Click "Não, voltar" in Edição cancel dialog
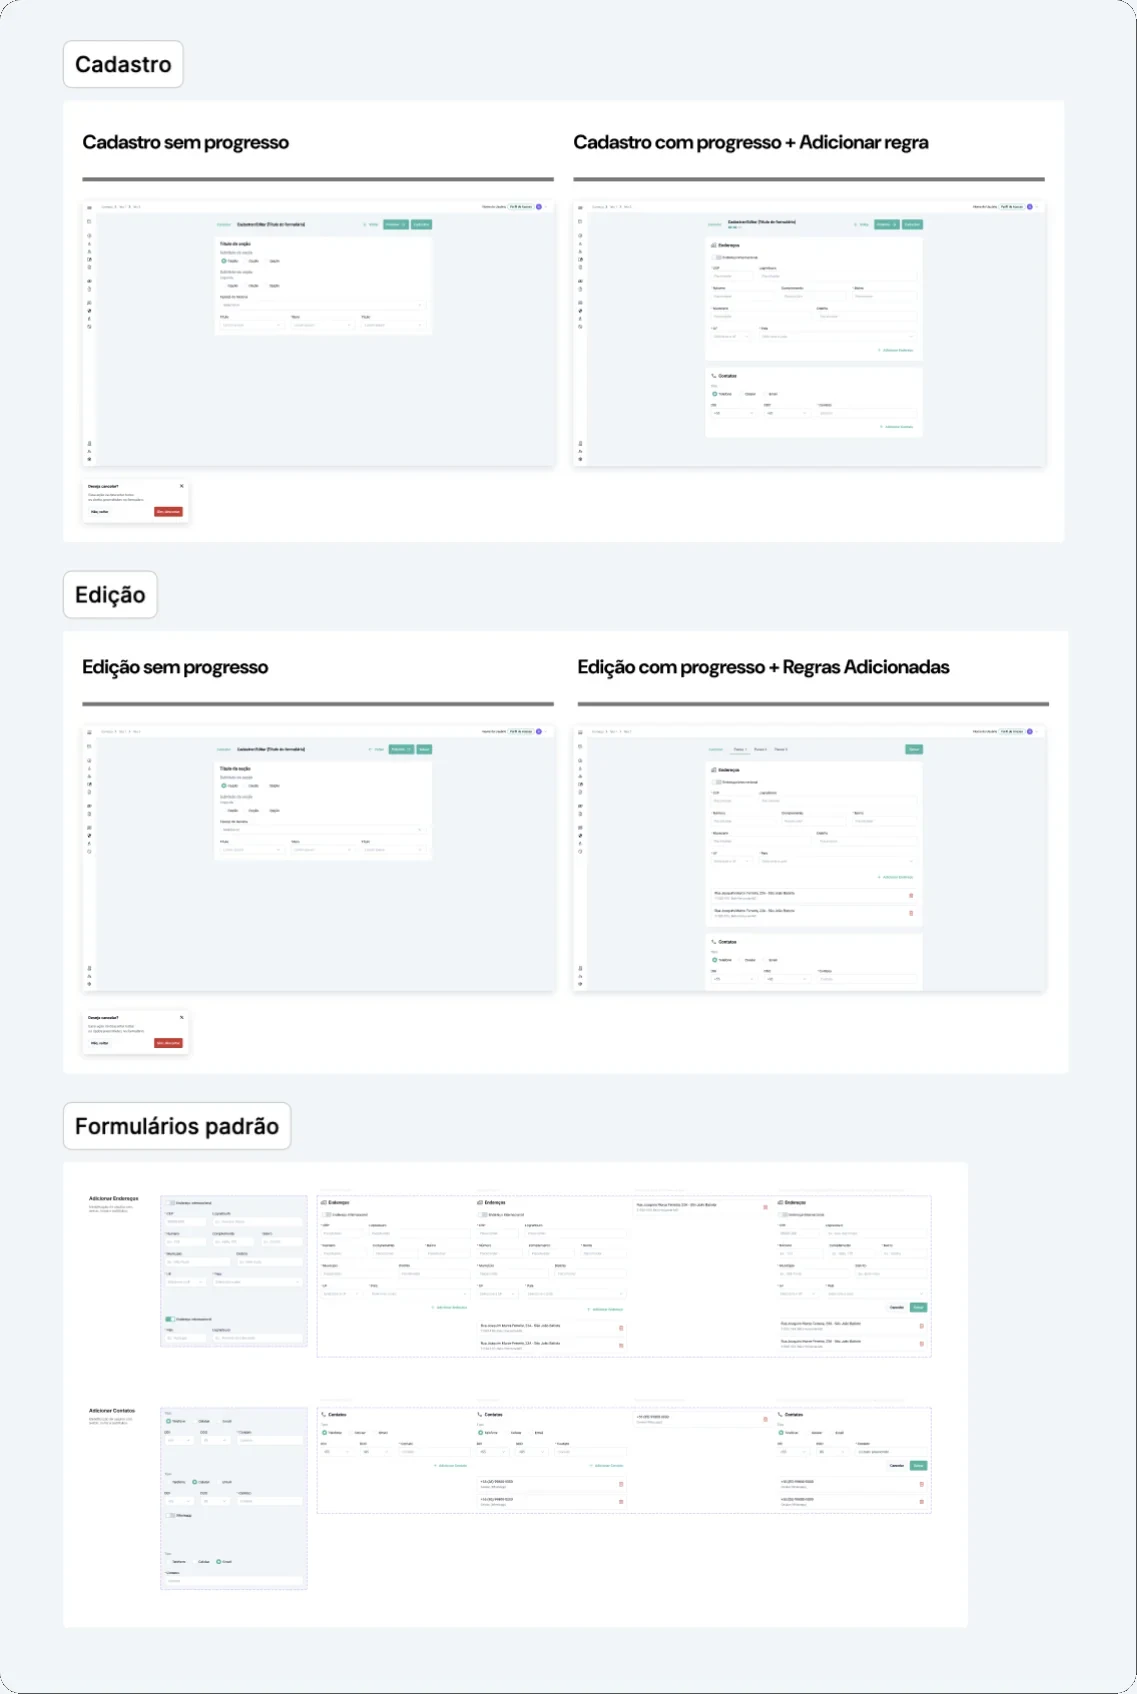The height and width of the screenshot is (1694, 1137). (x=100, y=1043)
